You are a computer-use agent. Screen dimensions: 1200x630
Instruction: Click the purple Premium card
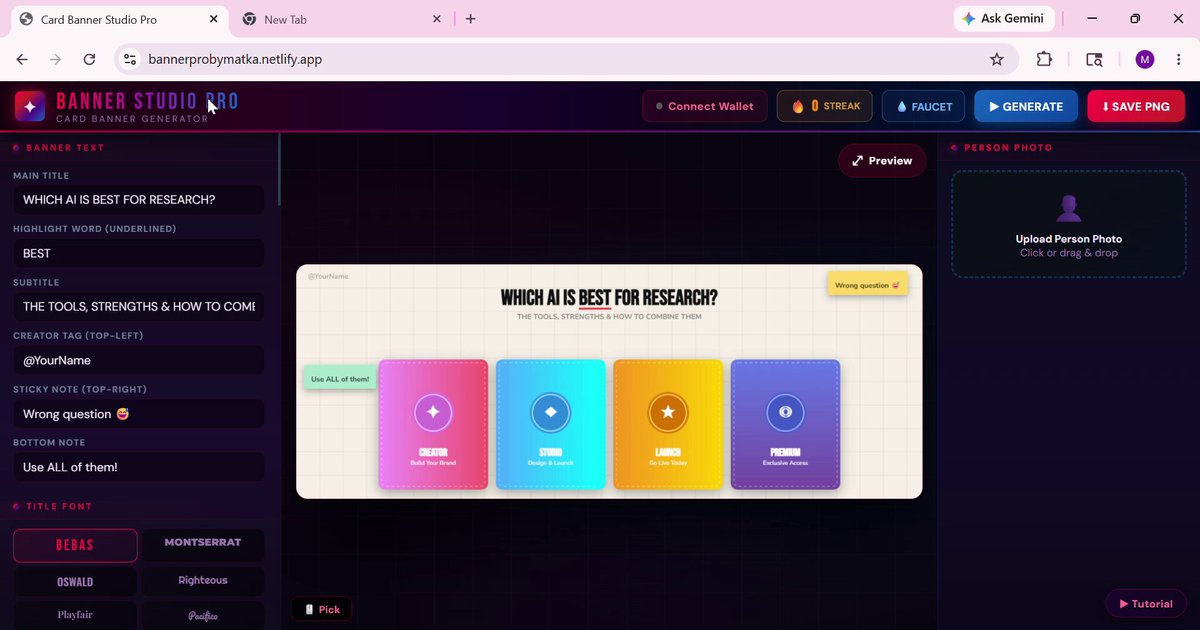pyautogui.click(x=785, y=425)
